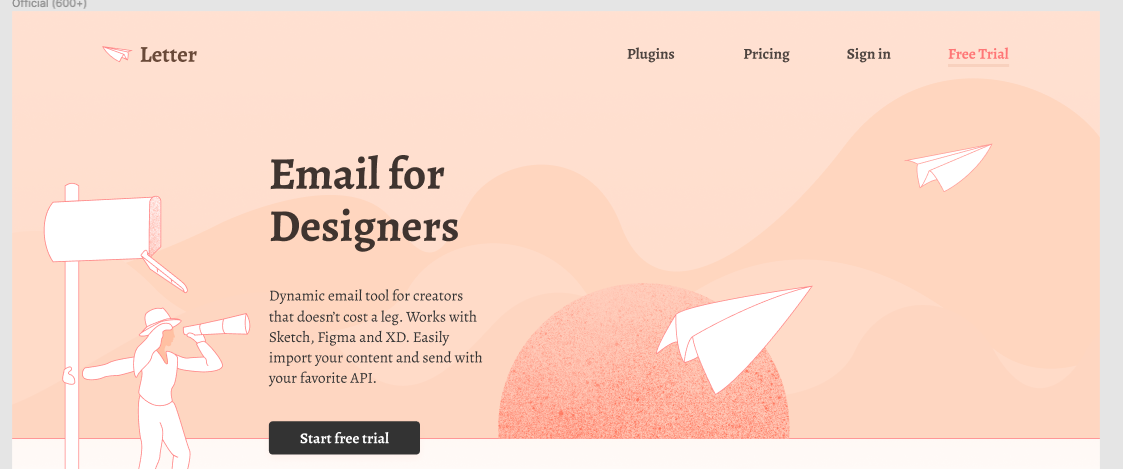Click the Sign in link
Image resolution: width=1123 pixels, height=469 pixels.
[x=869, y=54]
